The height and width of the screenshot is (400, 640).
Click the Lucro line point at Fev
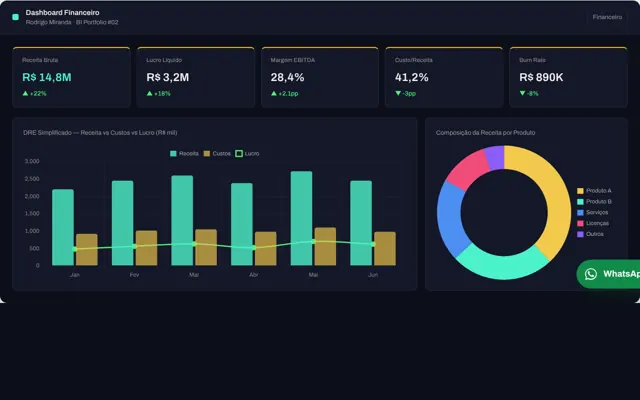coord(134,246)
